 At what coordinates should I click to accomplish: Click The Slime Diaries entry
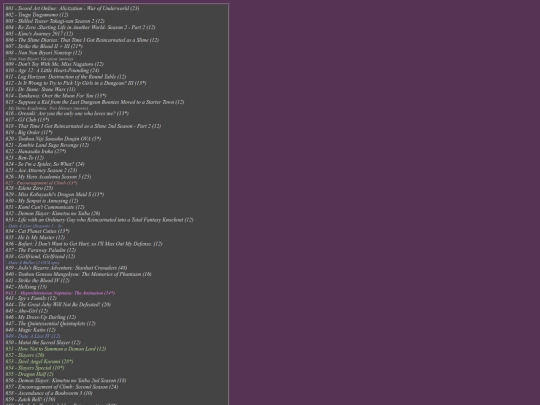[x=82, y=40]
